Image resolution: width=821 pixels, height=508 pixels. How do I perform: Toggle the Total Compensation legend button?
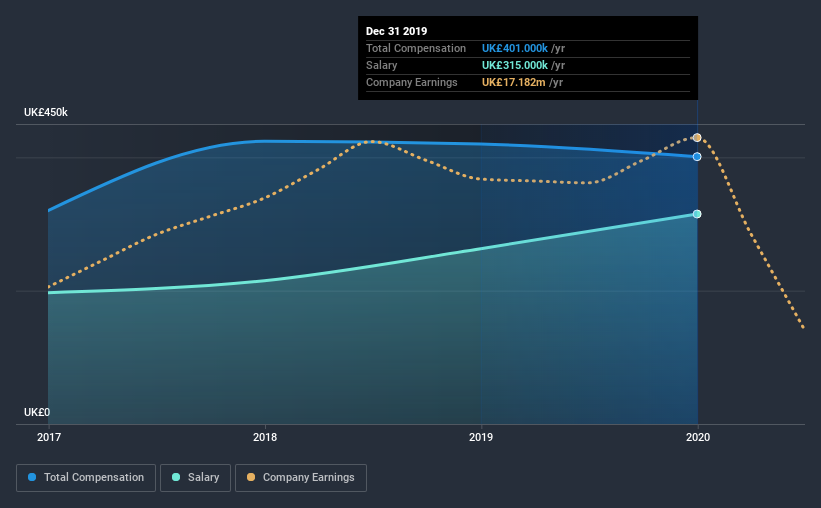86,478
